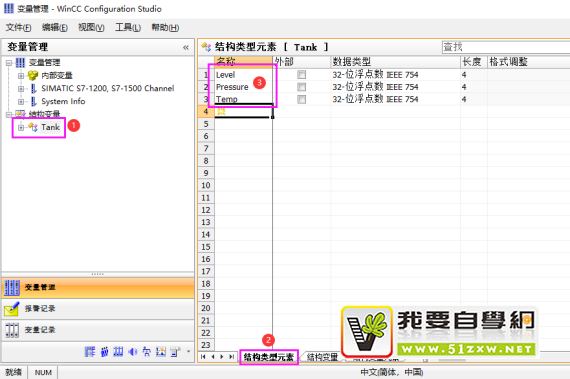Click the picture icon in navigation strip
570x379 pixels.
click(161, 352)
